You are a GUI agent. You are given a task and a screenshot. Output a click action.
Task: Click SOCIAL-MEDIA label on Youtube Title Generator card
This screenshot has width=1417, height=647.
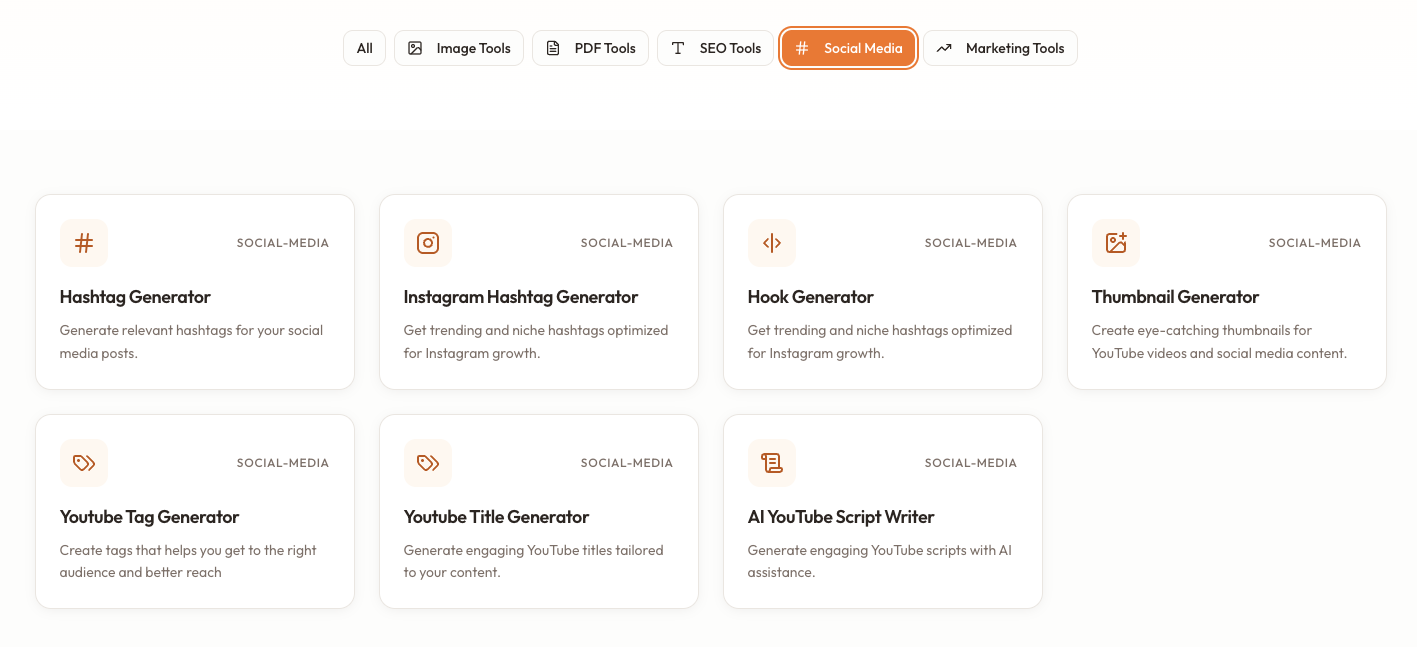tap(627, 463)
